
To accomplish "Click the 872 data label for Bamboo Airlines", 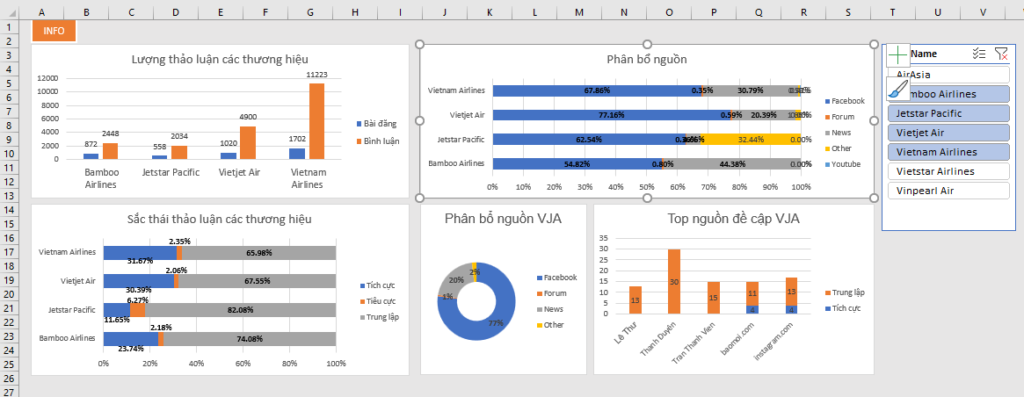I will (x=91, y=144).
